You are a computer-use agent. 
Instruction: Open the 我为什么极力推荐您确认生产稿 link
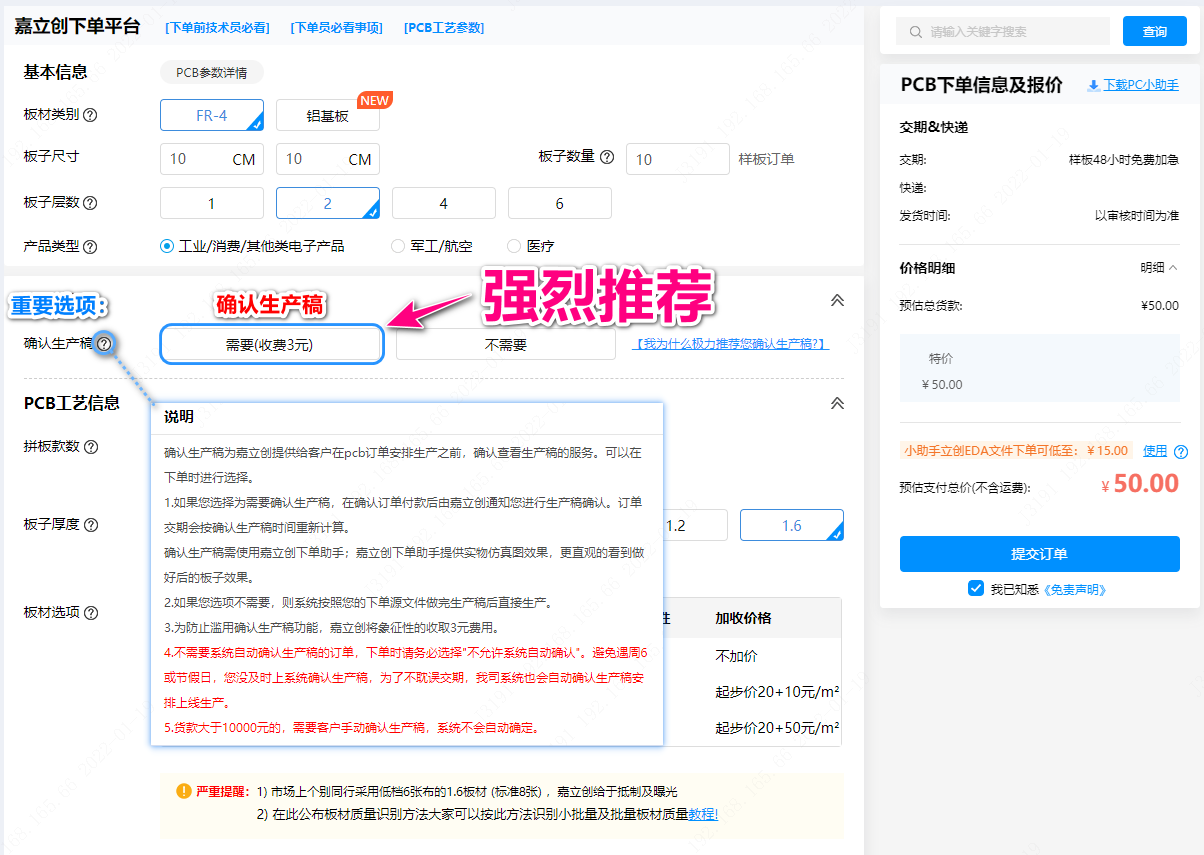pyautogui.click(x=732, y=344)
